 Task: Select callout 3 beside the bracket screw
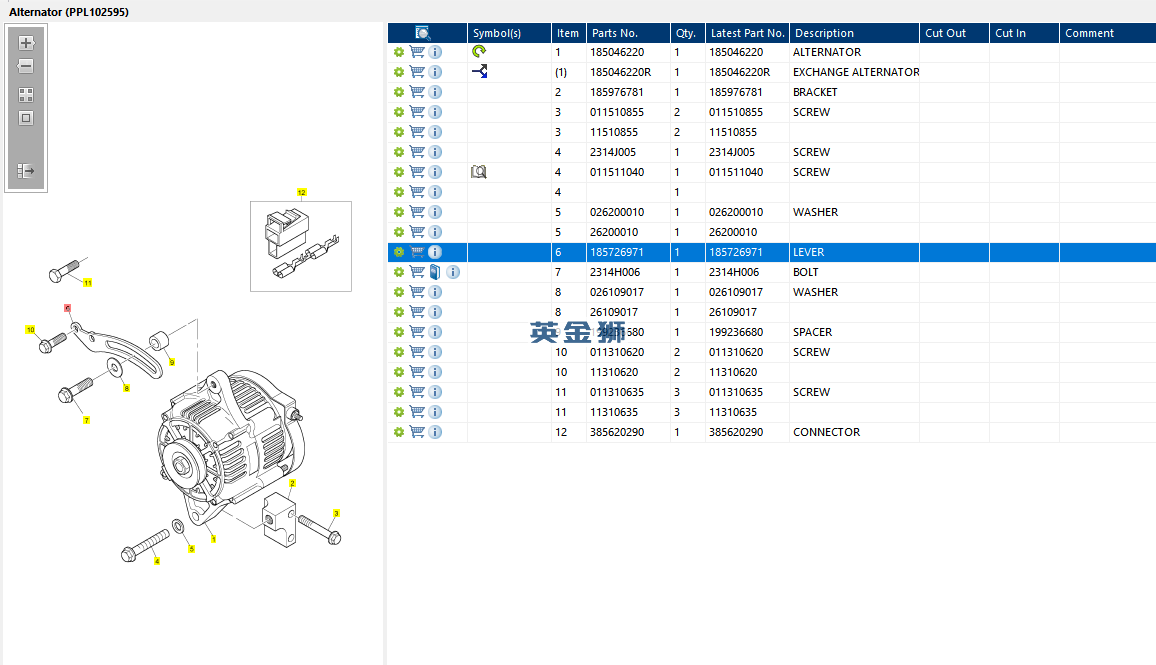336,513
